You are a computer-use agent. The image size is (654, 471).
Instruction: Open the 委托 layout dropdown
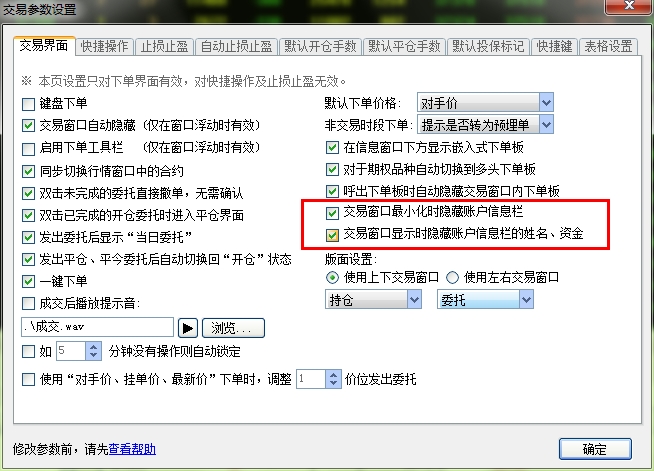click(485, 300)
